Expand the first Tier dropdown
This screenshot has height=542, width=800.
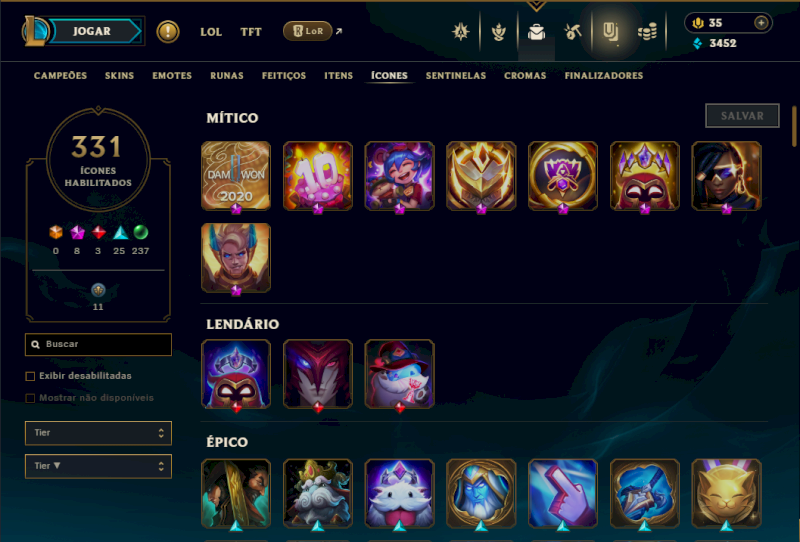98,433
